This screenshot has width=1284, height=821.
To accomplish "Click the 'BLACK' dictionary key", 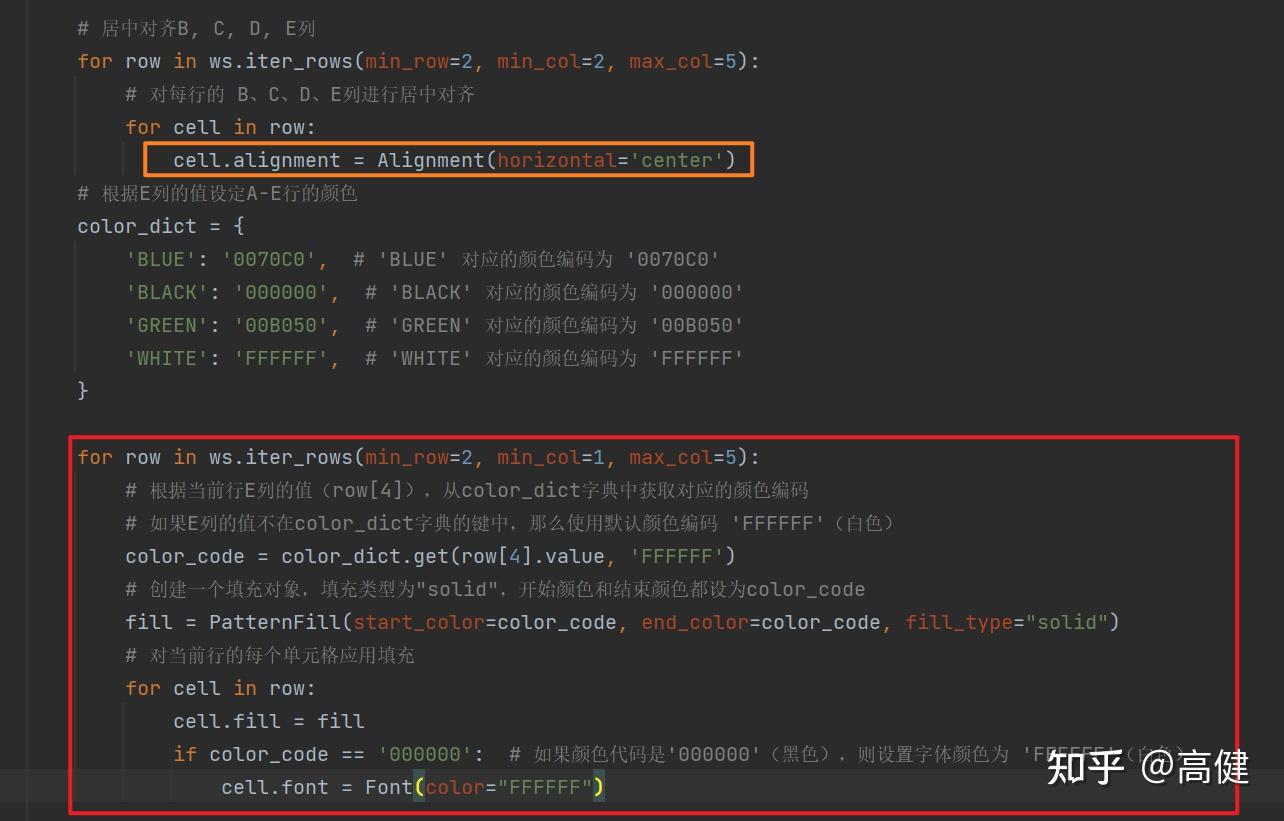I will tap(166, 292).
